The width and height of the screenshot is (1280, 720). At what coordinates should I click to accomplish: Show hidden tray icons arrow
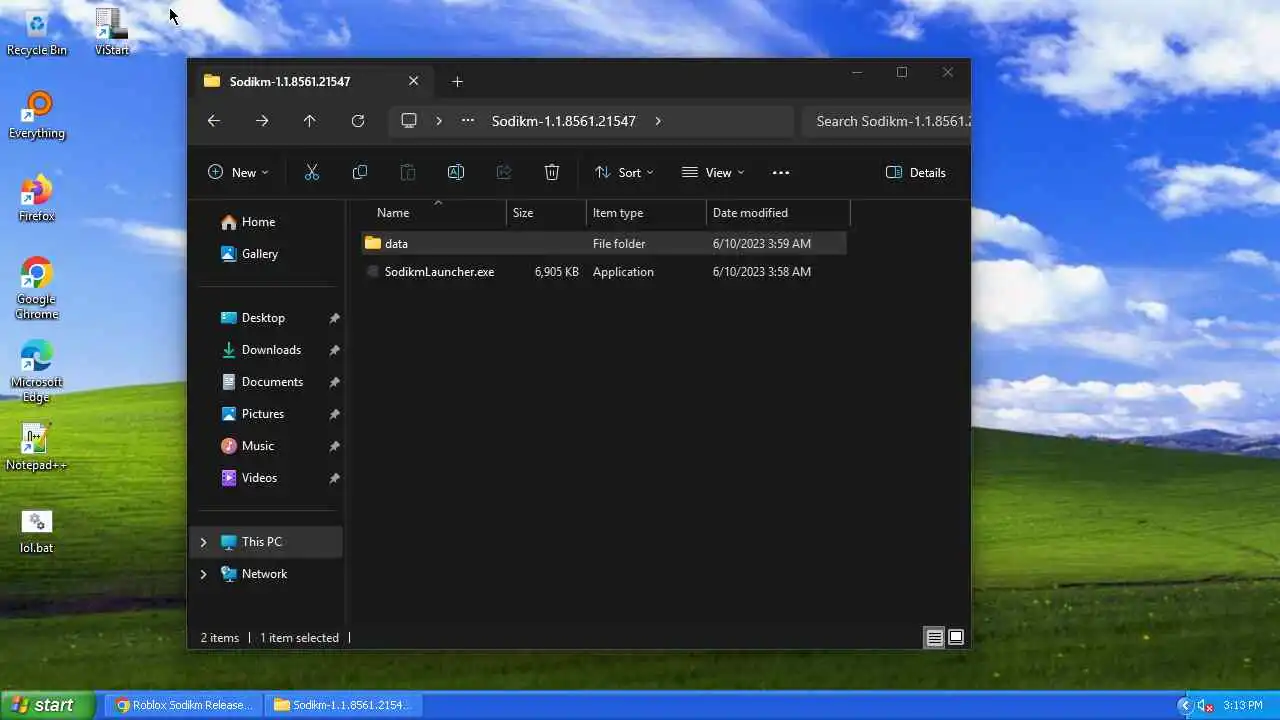click(x=1185, y=705)
